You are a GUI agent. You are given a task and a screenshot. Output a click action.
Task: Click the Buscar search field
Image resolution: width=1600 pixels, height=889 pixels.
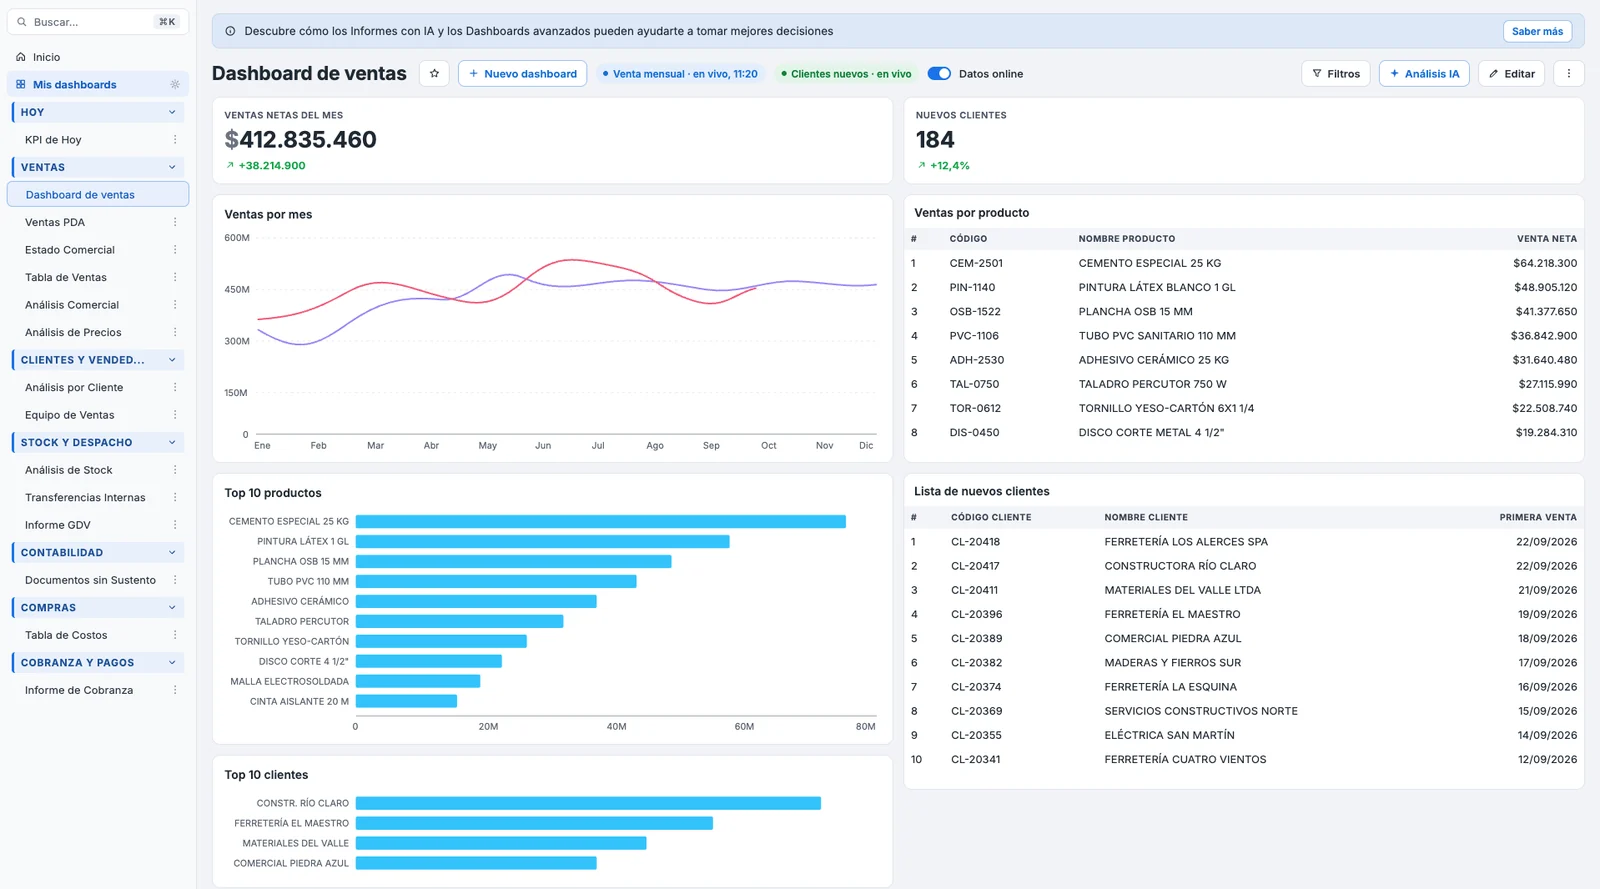tap(97, 21)
